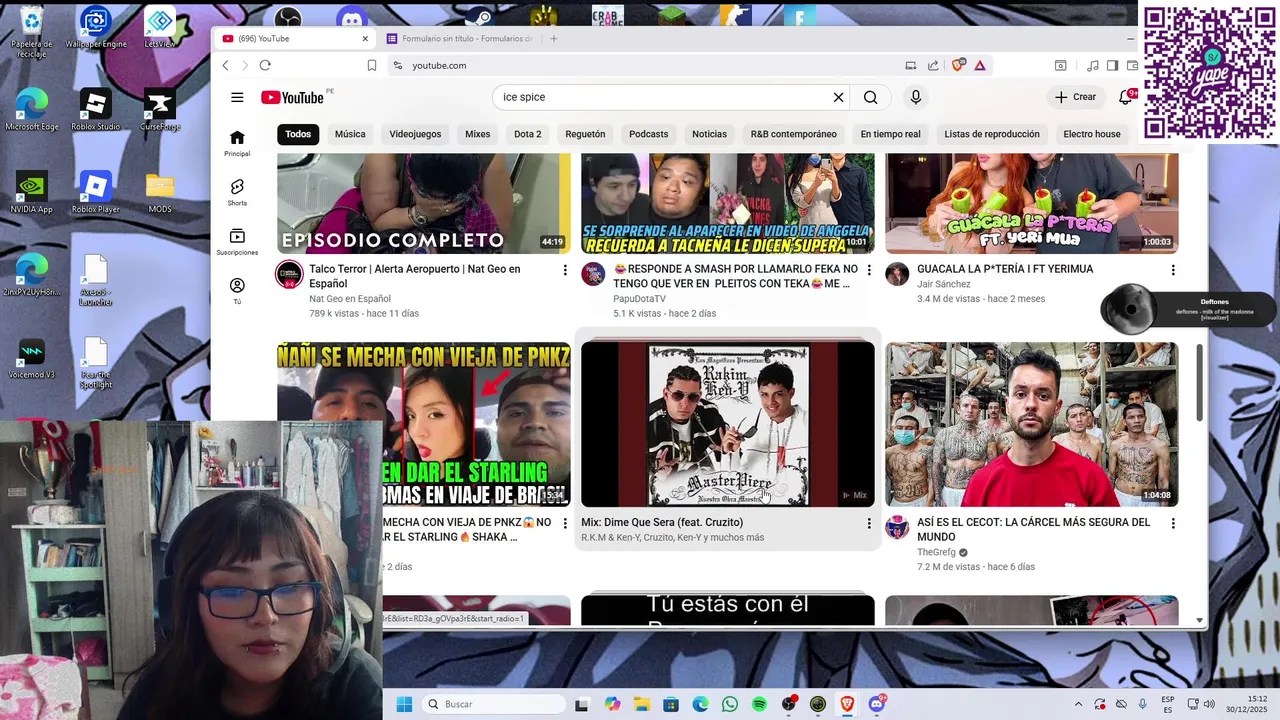Open options for the PapuDotaTV video
This screenshot has width=1280, height=720.
[x=869, y=270]
